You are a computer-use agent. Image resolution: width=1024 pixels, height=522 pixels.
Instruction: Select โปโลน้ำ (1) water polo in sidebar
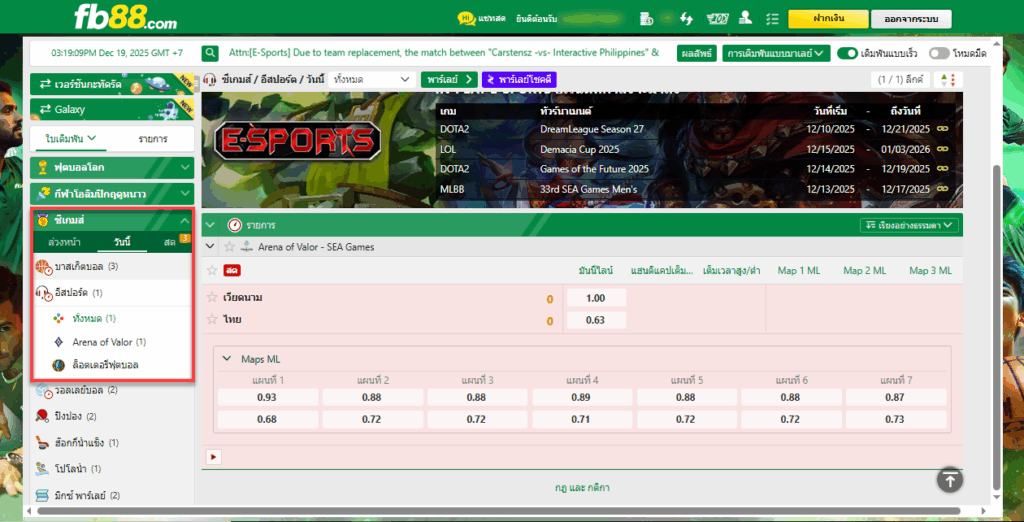(x=112, y=468)
